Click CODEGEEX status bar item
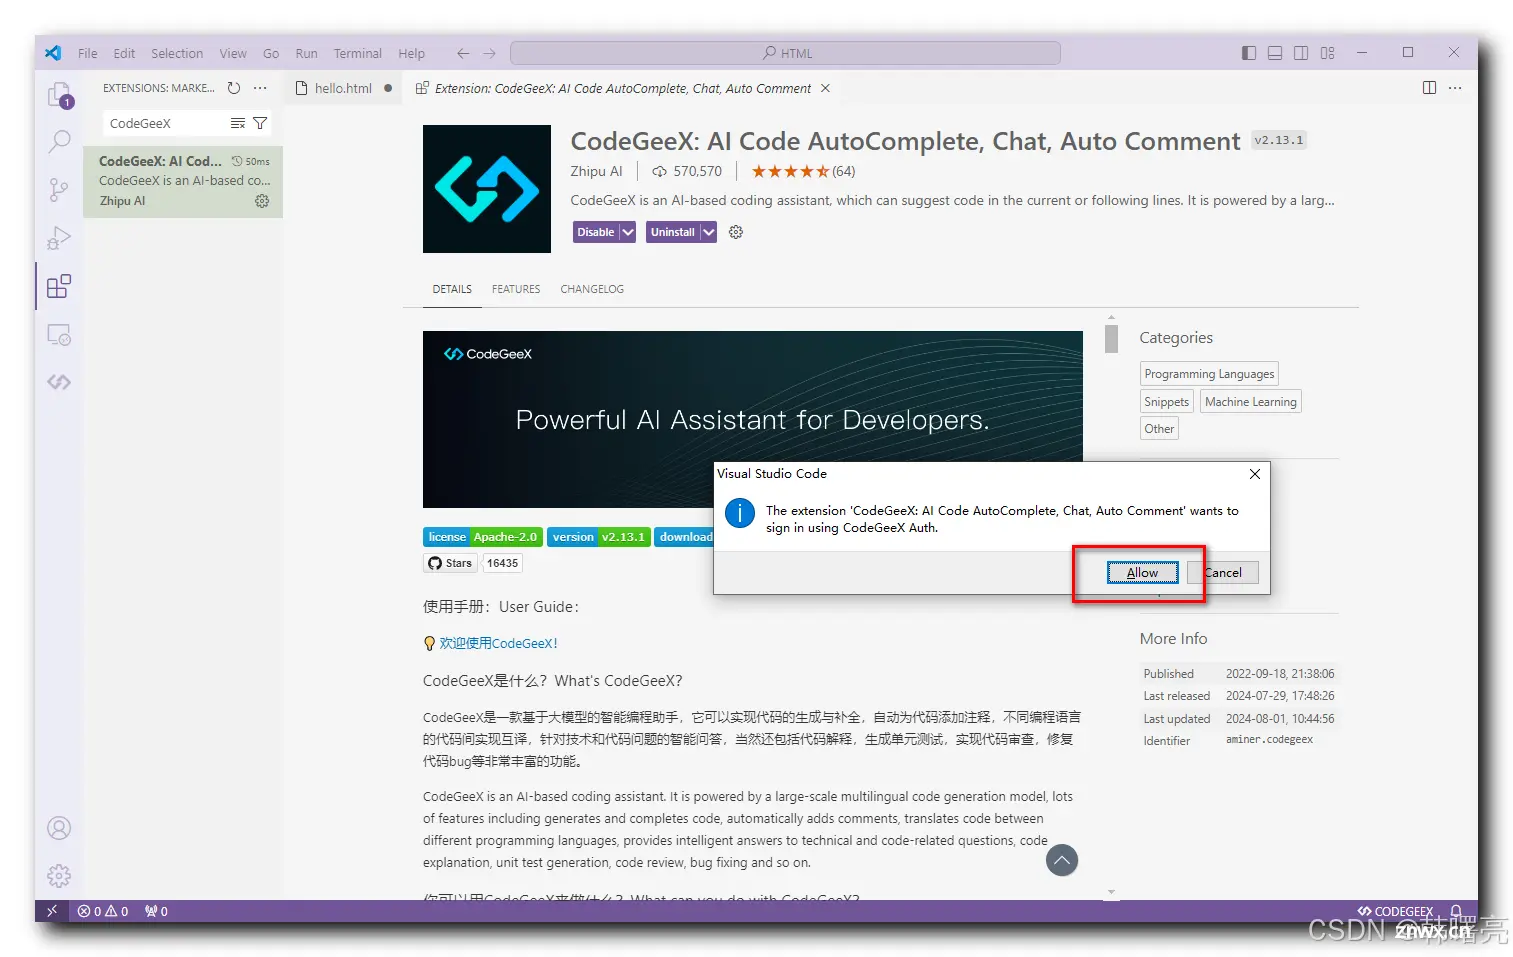This screenshot has width=1513, height=957. pos(1395,911)
